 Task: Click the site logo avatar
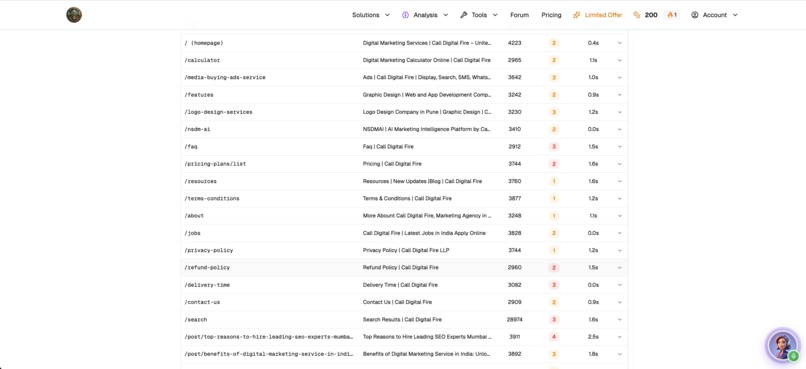tap(74, 15)
